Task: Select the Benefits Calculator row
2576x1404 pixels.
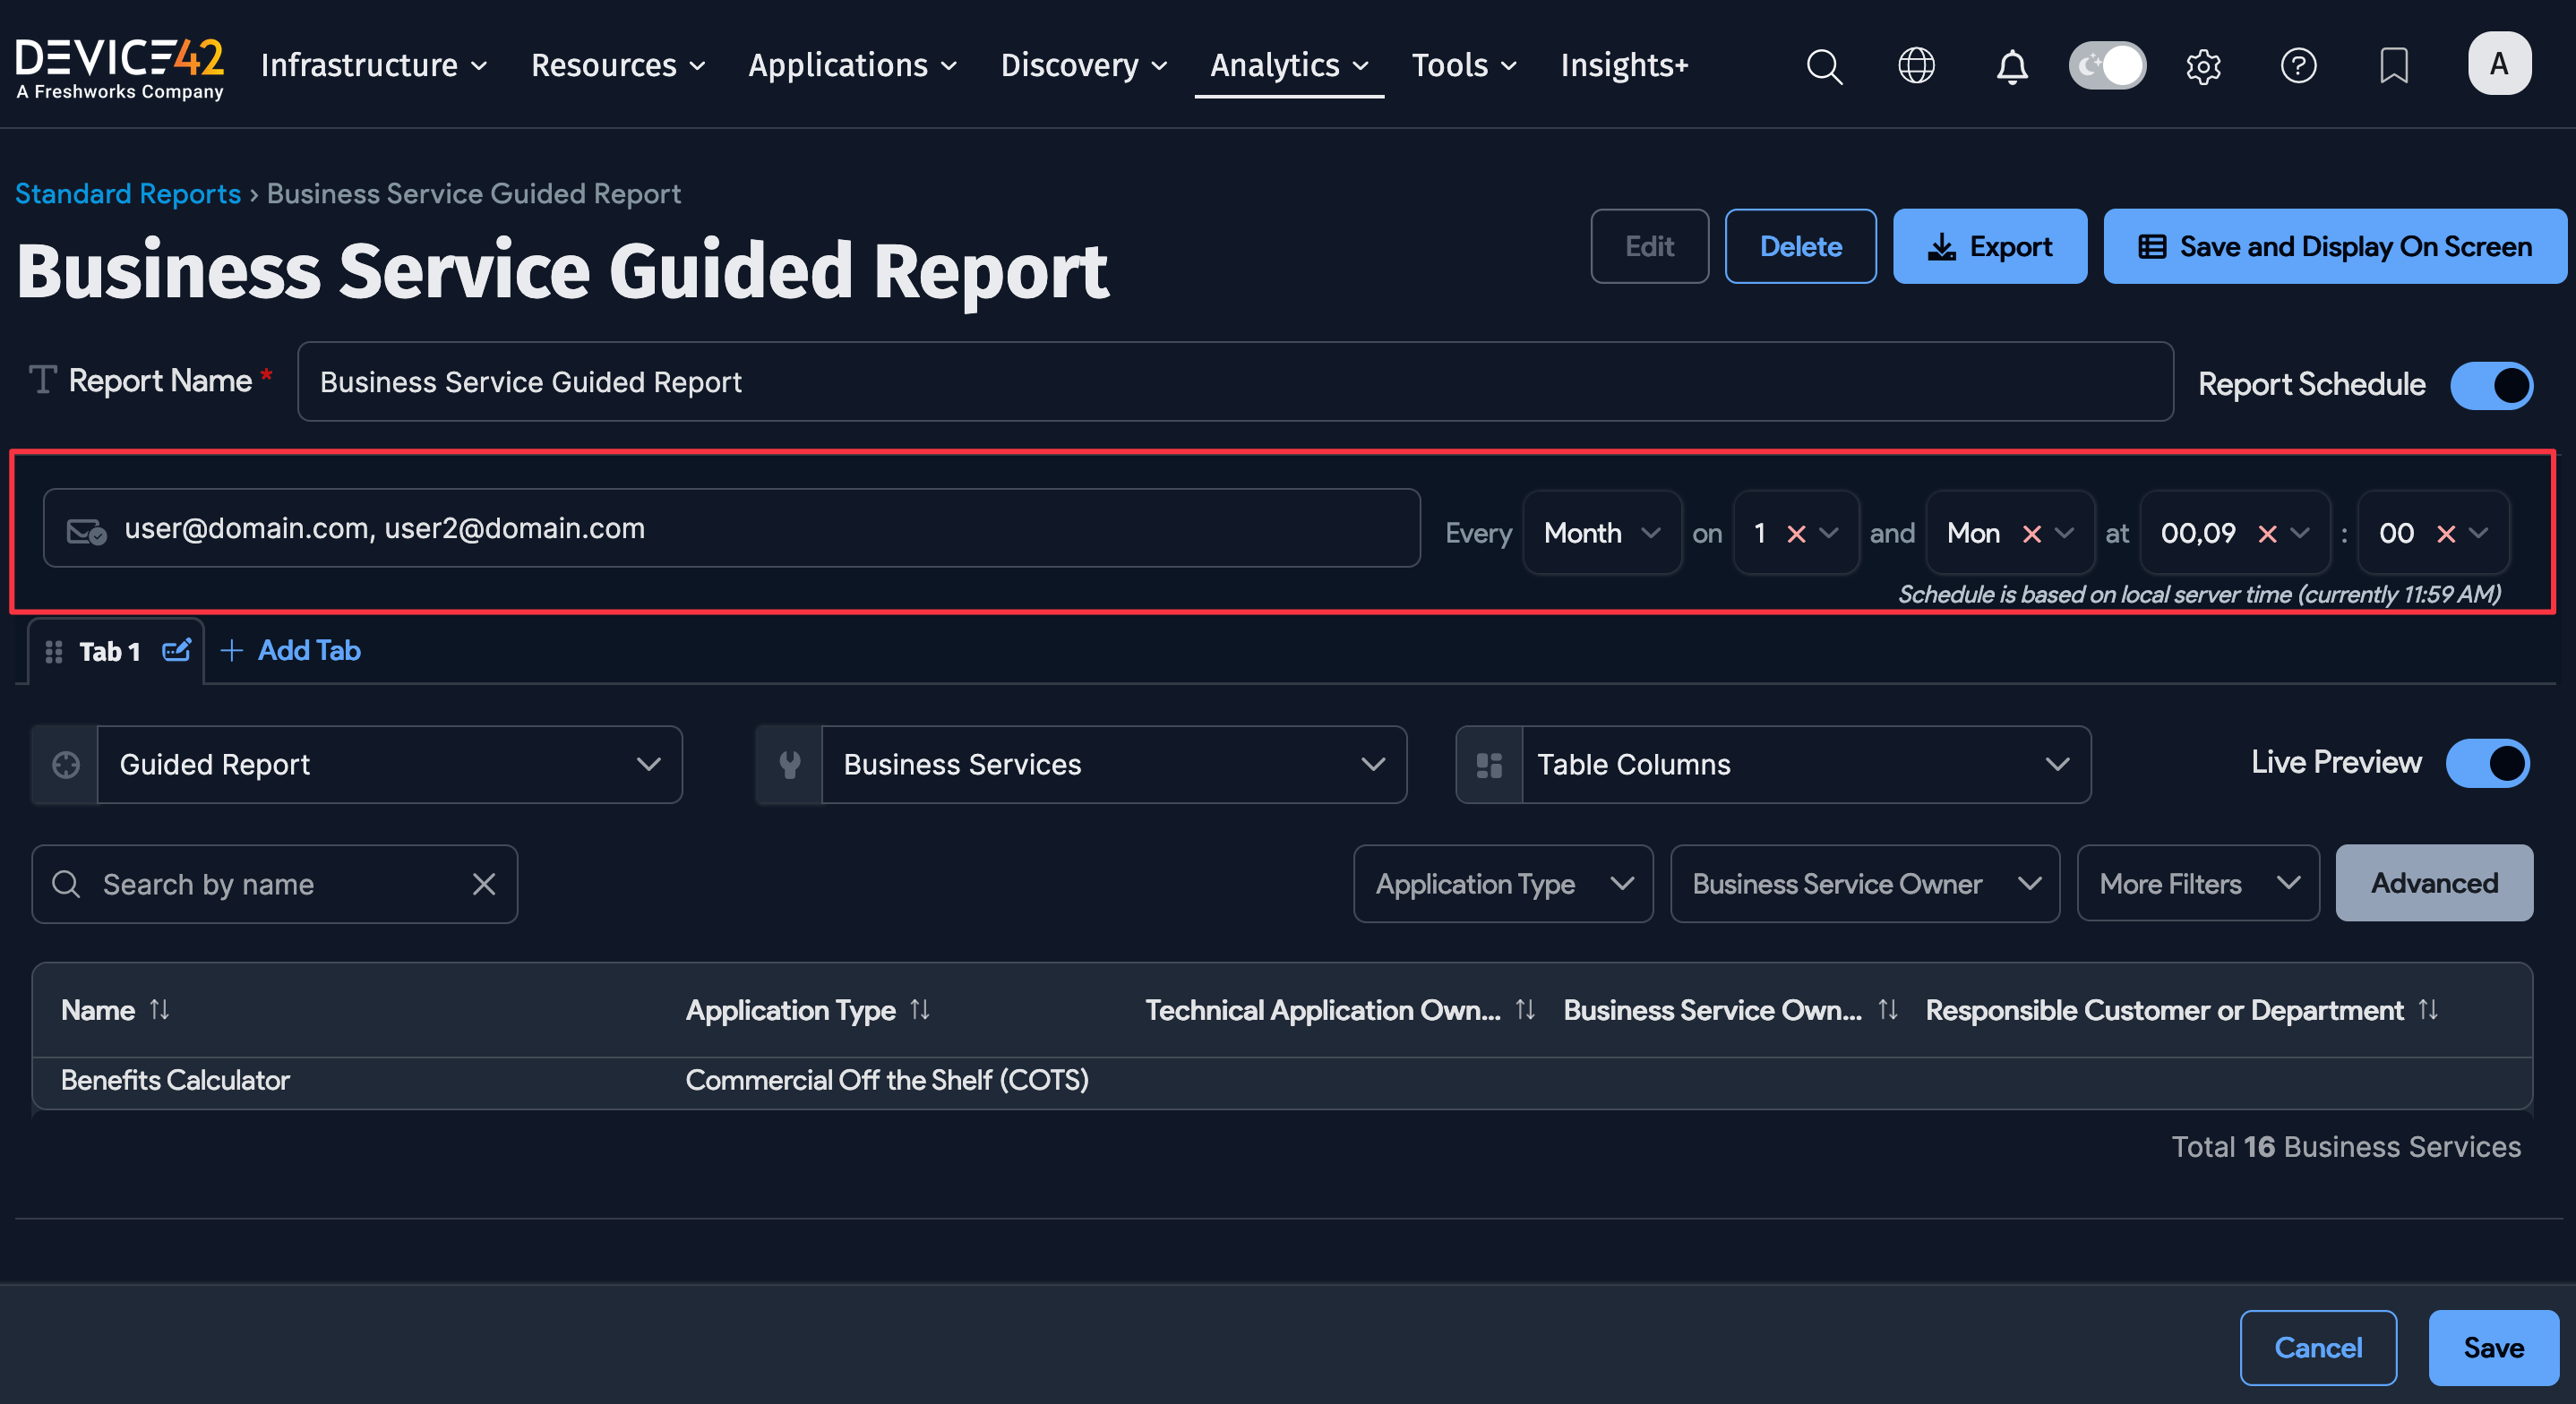Action: tap(1282, 1081)
